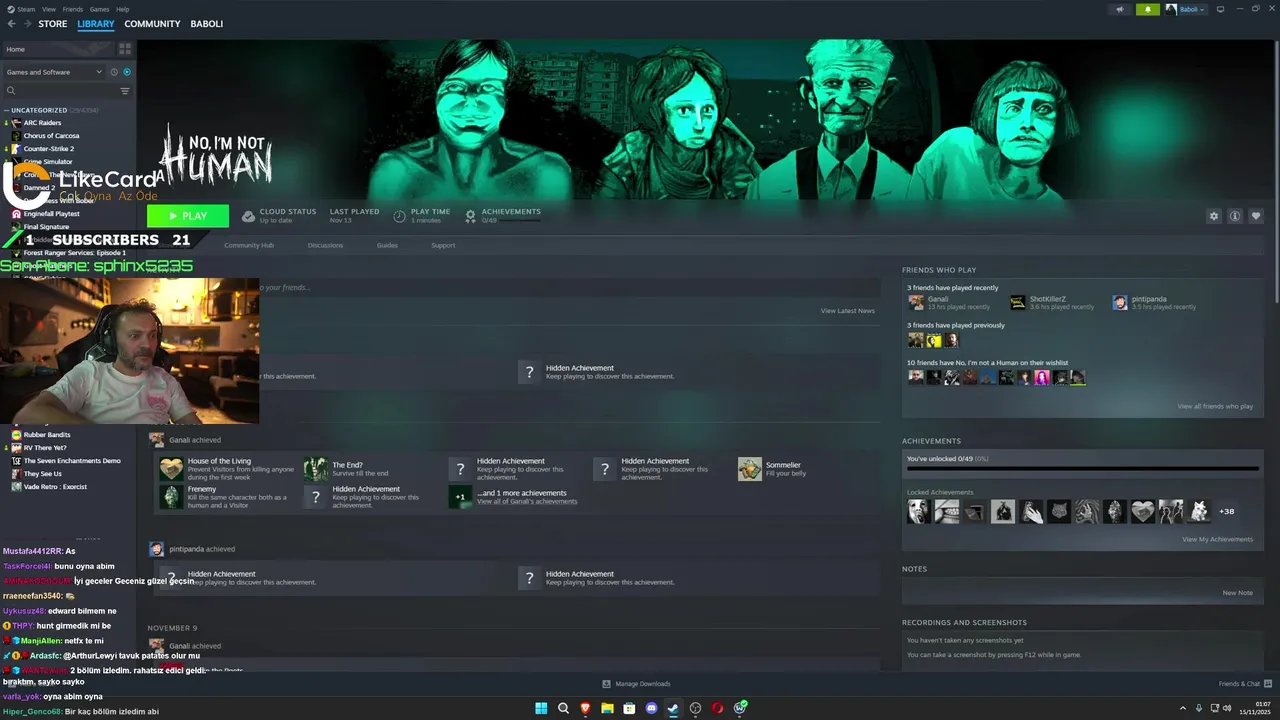
Task: Open the BABOLI profile tab
Action: point(207,24)
